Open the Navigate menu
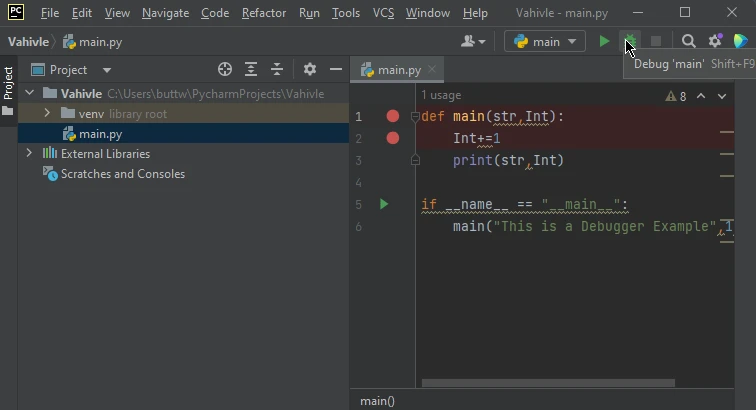Screen dimensions: 756x410 165,13
